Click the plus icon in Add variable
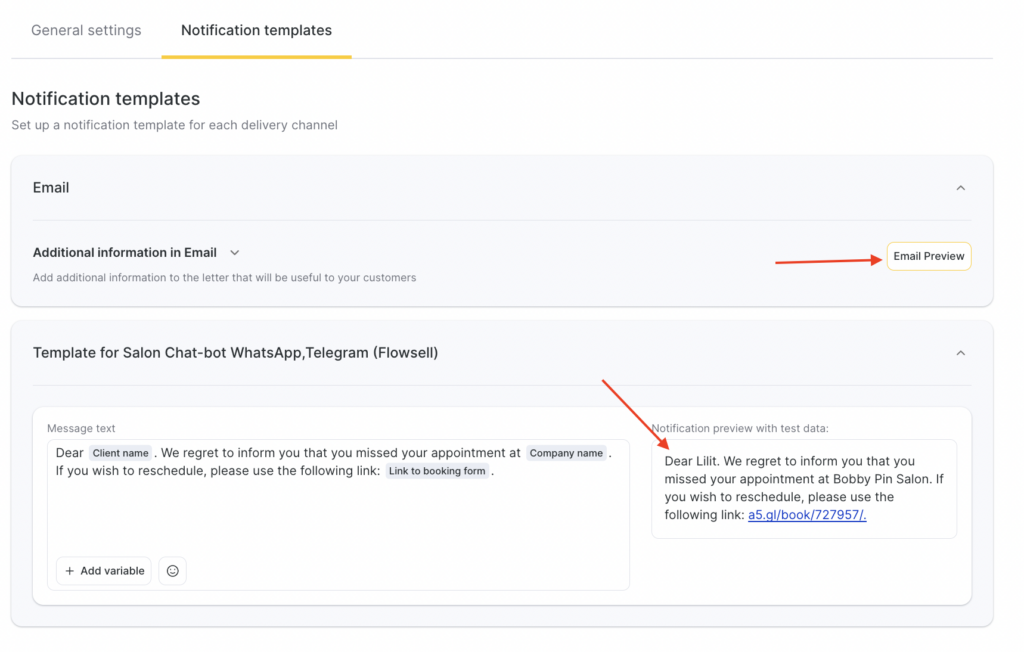Screen dimensions: 1024x652 [x=70, y=571]
